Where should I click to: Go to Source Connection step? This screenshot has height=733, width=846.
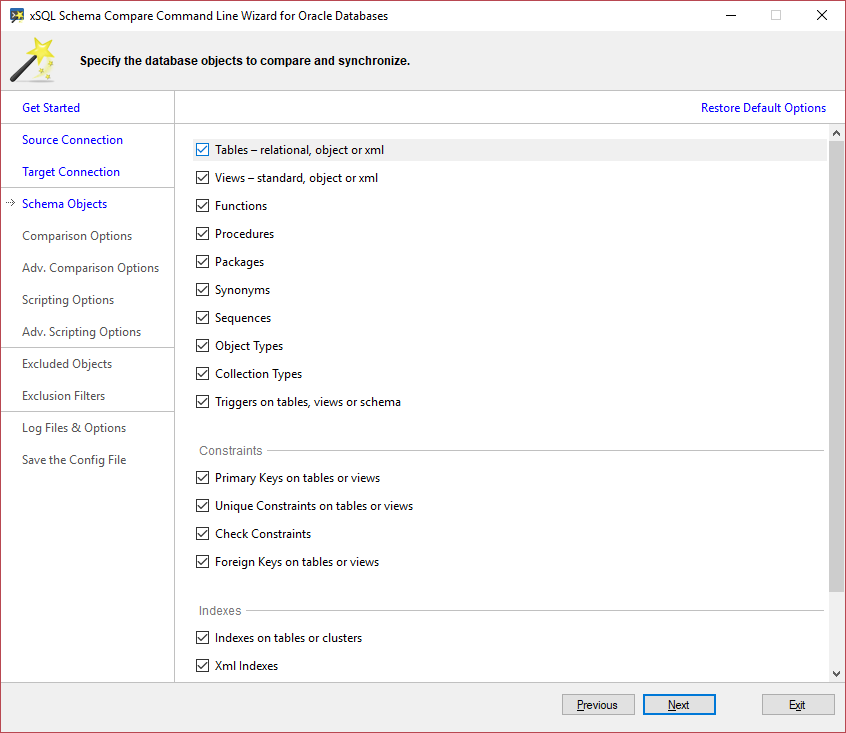click(x=72, y=140)
